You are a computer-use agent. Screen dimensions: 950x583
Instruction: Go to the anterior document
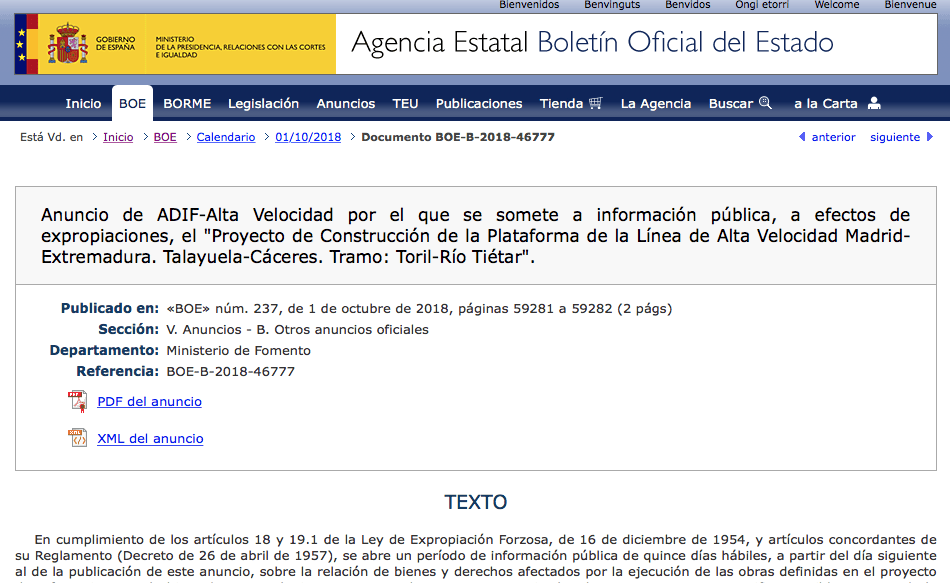pyautogui.click(x=833, y=137)
